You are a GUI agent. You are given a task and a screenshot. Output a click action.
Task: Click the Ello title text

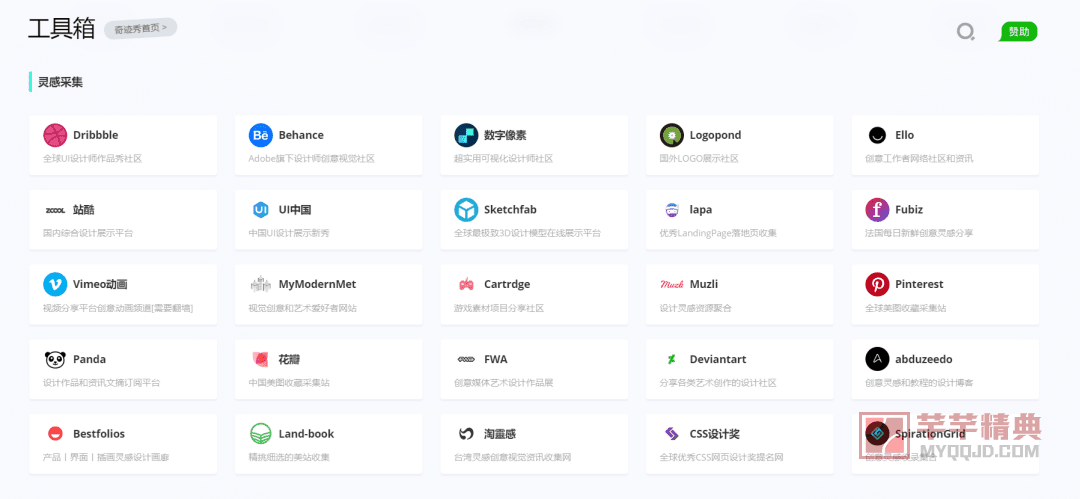[x=904, y=135]
